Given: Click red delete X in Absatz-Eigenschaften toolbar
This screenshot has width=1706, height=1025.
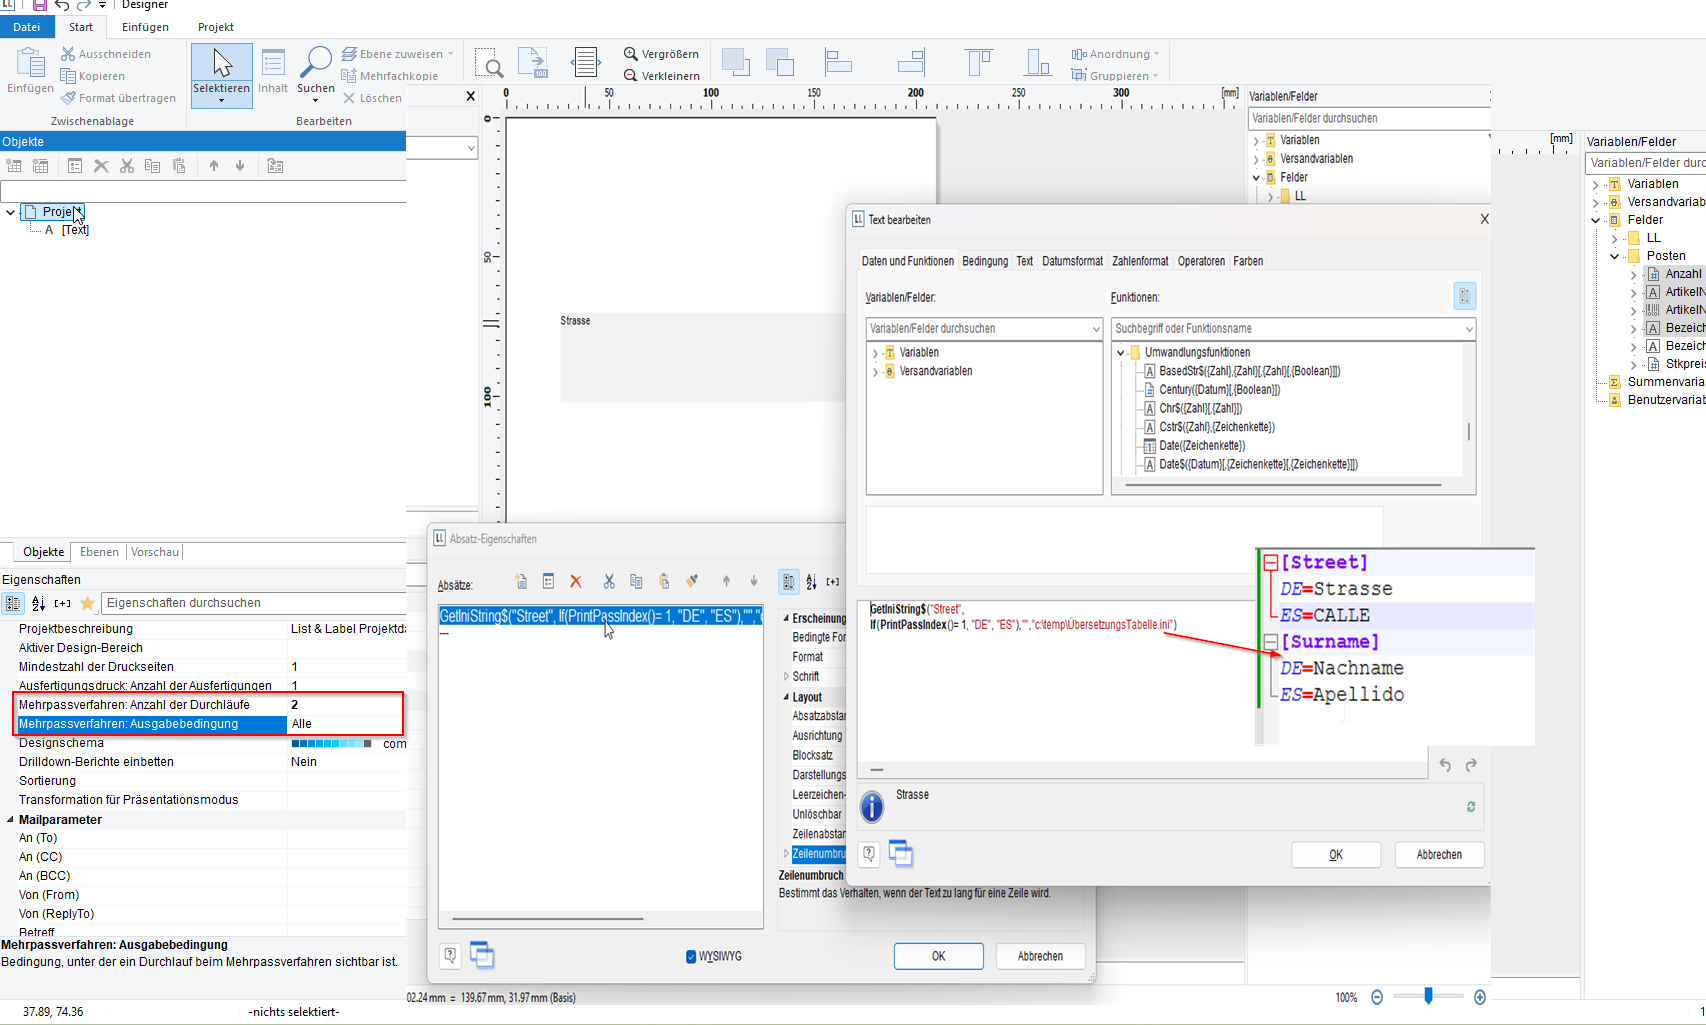Looking at the screenshot, I should tap(576, 581).
